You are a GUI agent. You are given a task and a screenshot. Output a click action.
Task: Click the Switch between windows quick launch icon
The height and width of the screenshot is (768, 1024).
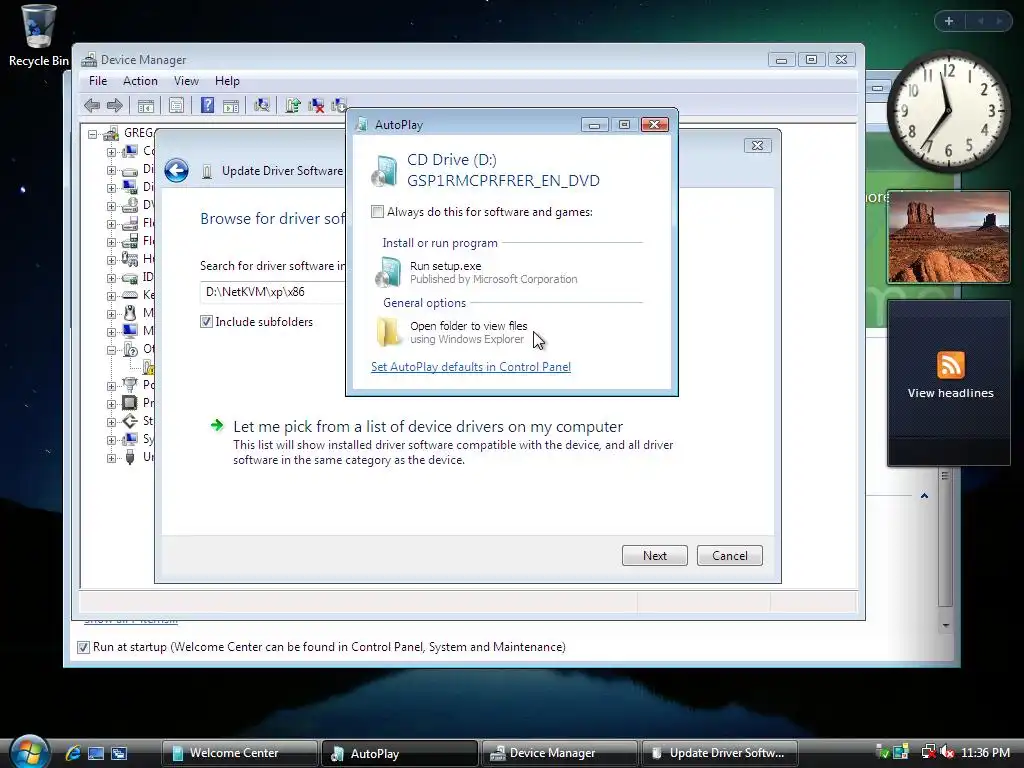point(119,753)
